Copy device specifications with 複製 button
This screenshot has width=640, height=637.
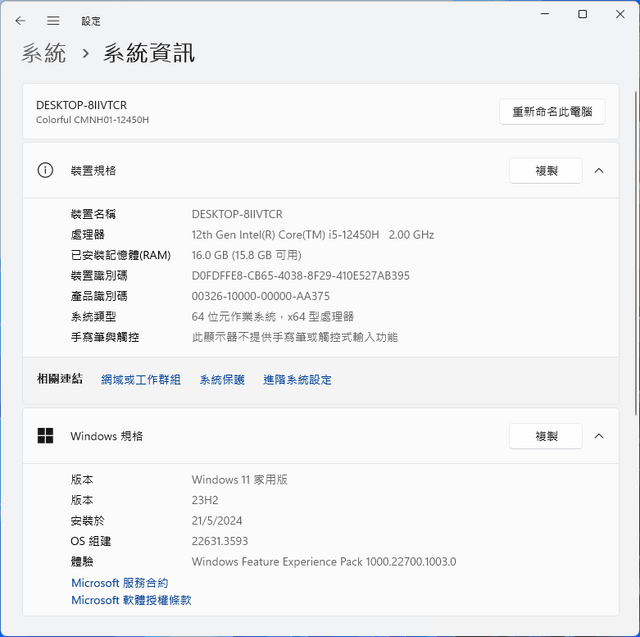[x=546, y=171]
